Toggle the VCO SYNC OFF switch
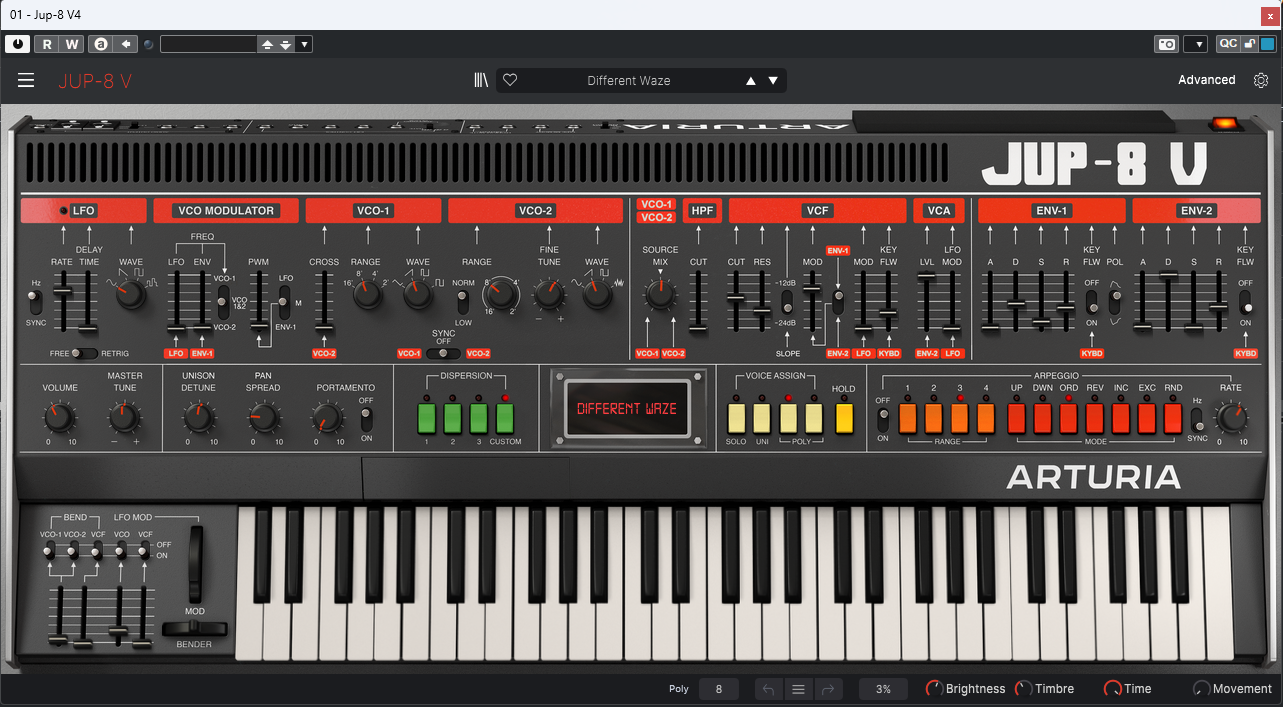 pos(443,353)
